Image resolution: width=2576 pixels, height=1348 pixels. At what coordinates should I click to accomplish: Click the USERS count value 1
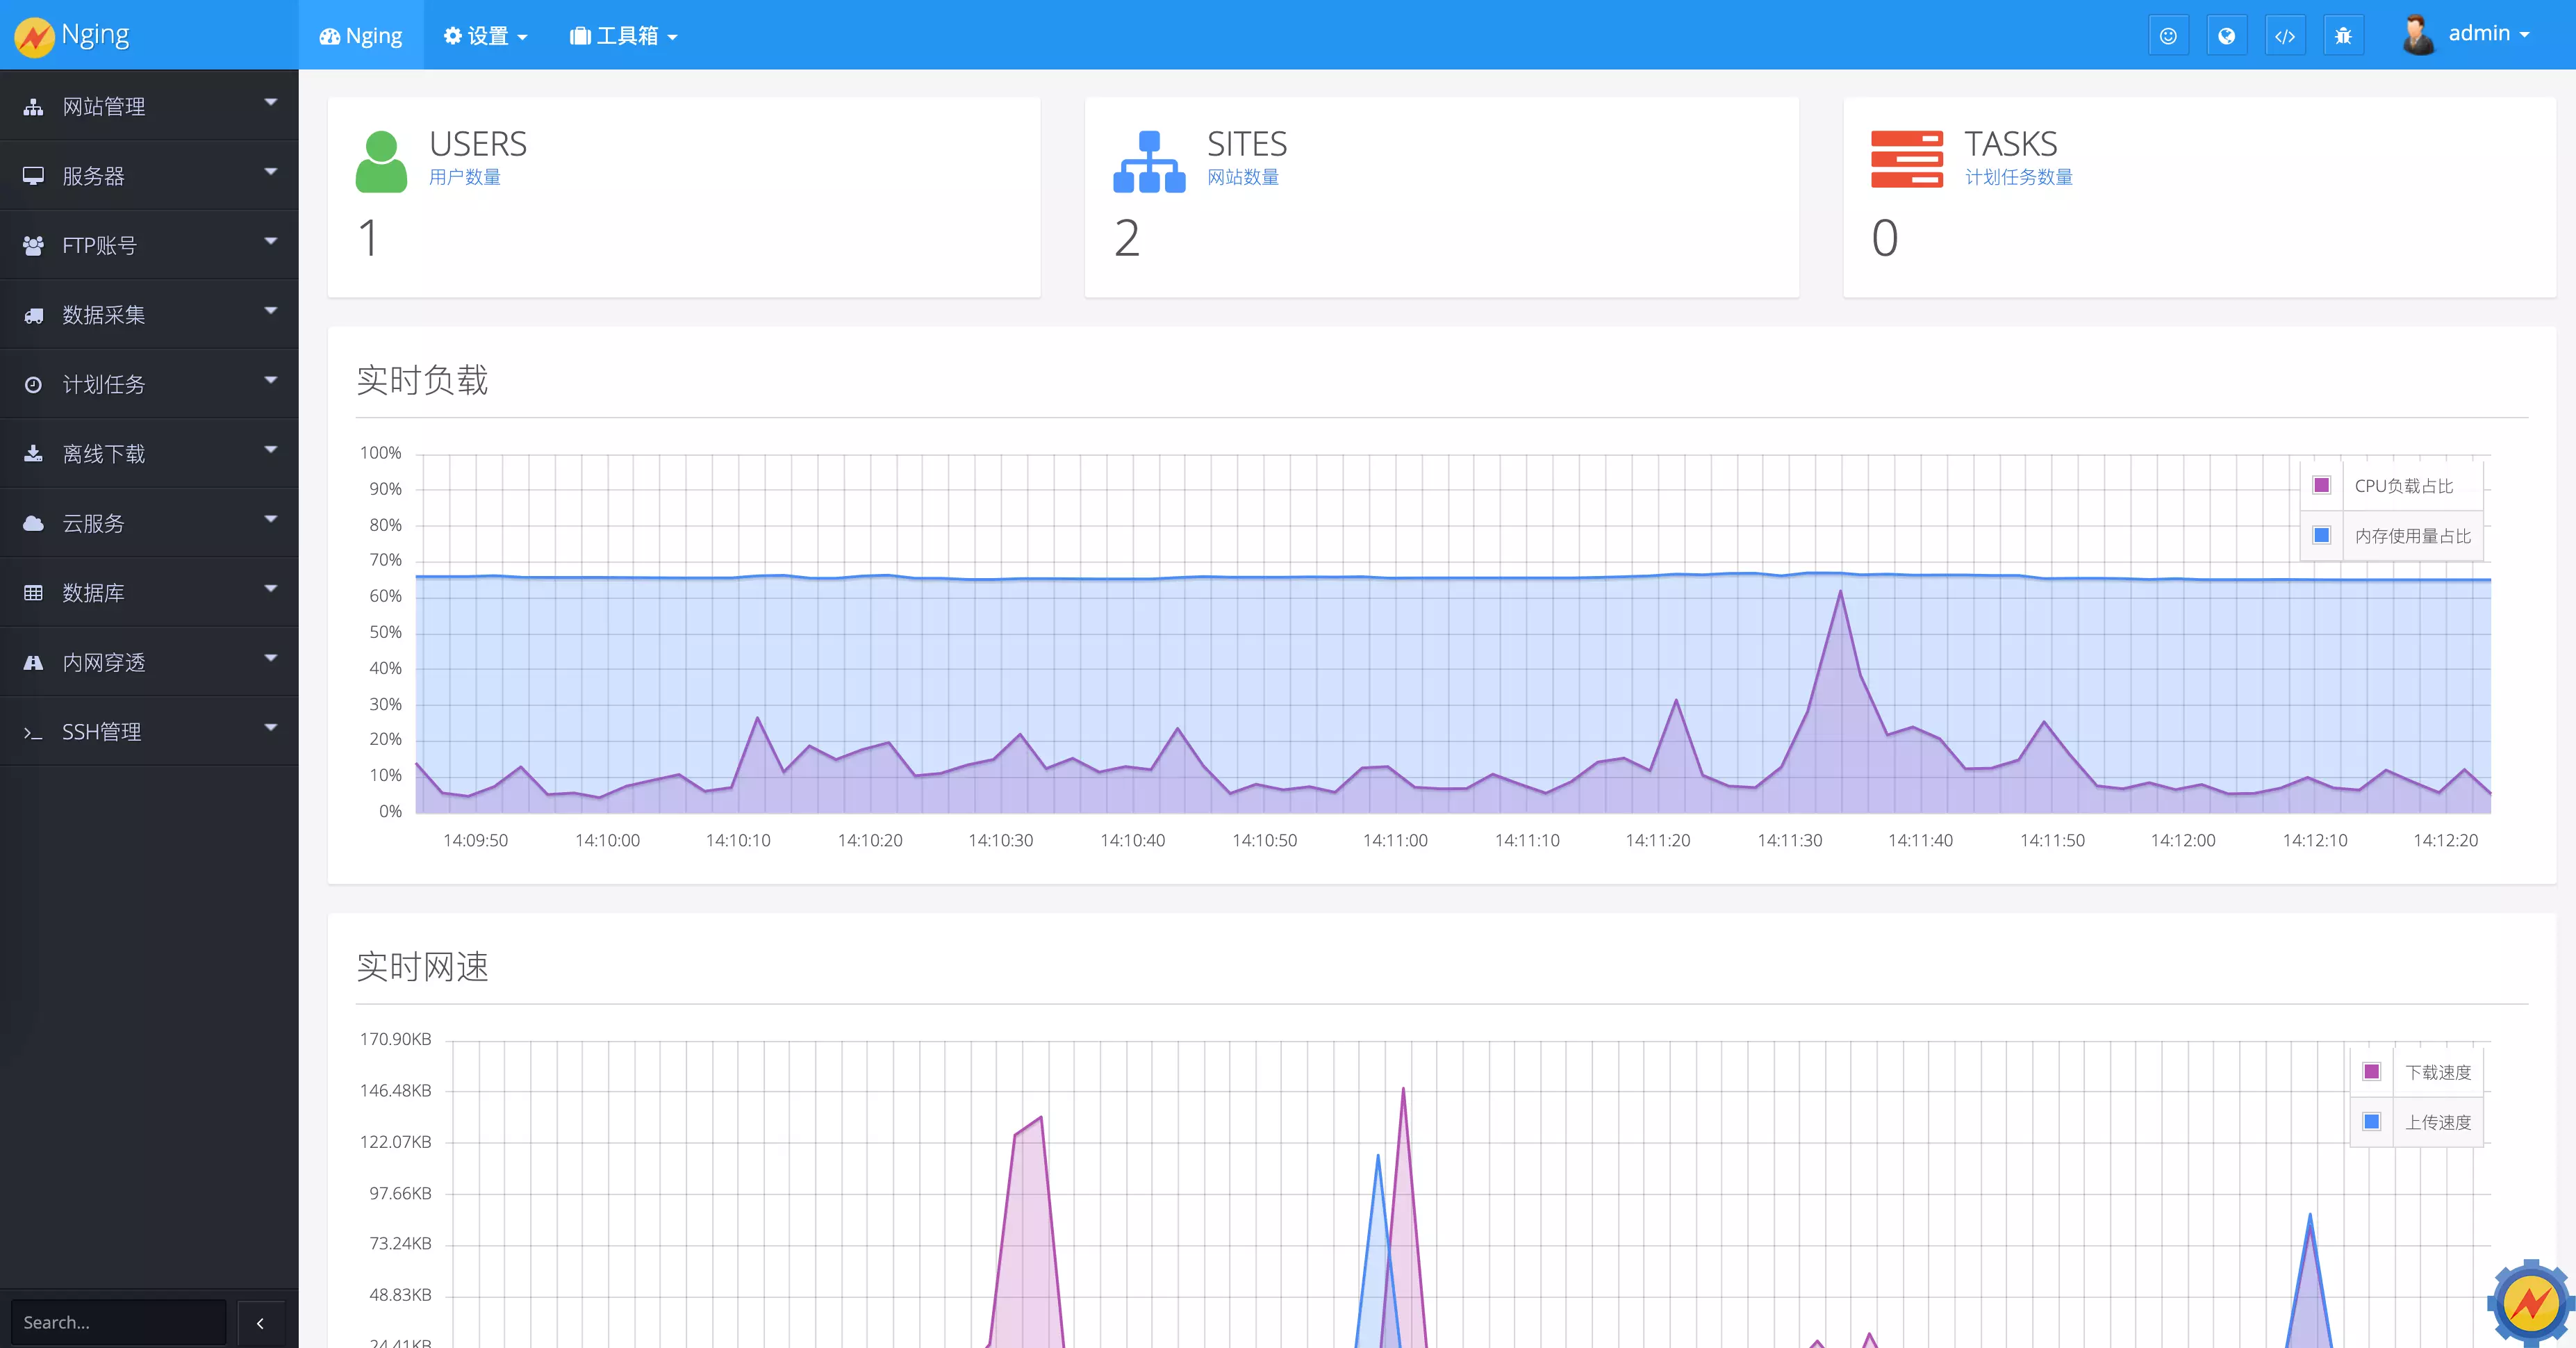369,239
